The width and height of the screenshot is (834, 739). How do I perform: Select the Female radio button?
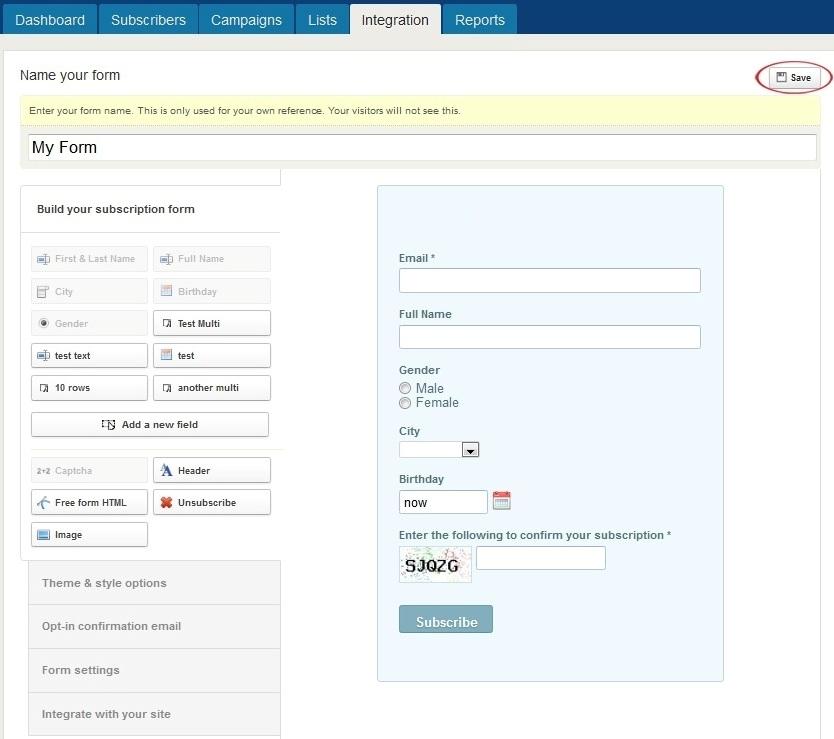click(405, 403)
